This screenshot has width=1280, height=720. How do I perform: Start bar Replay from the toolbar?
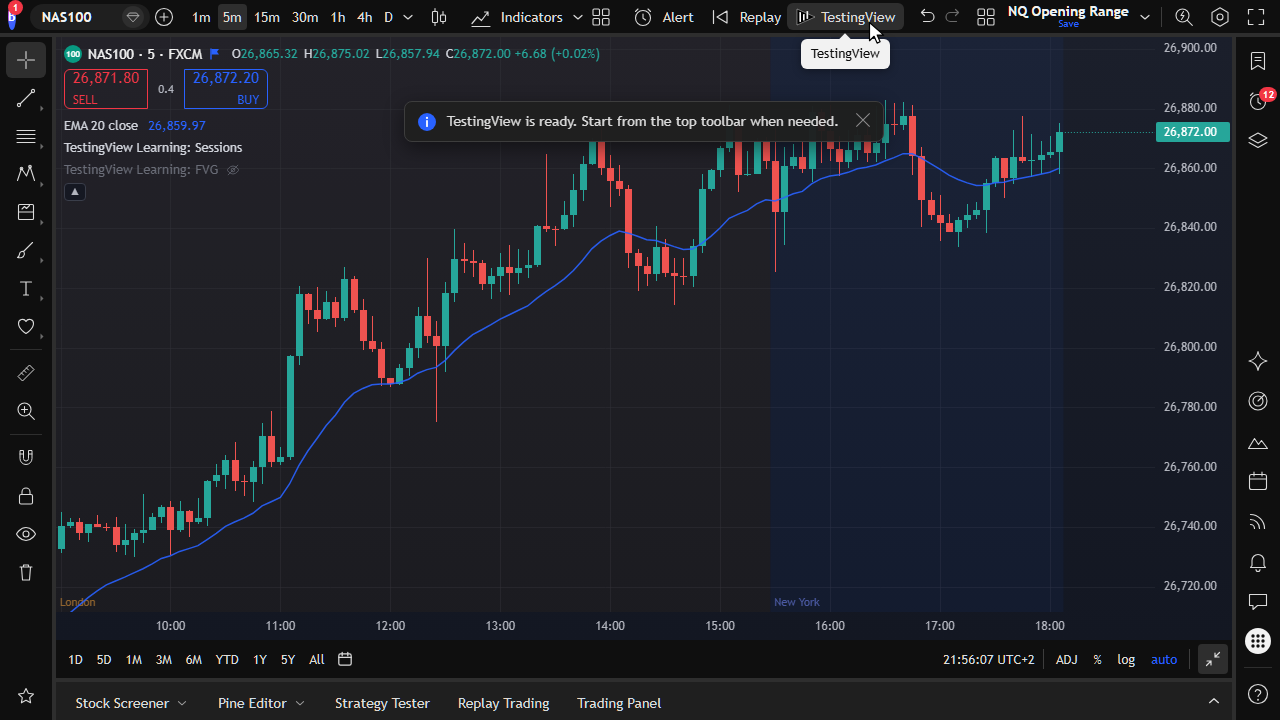[x=747, y=17]
